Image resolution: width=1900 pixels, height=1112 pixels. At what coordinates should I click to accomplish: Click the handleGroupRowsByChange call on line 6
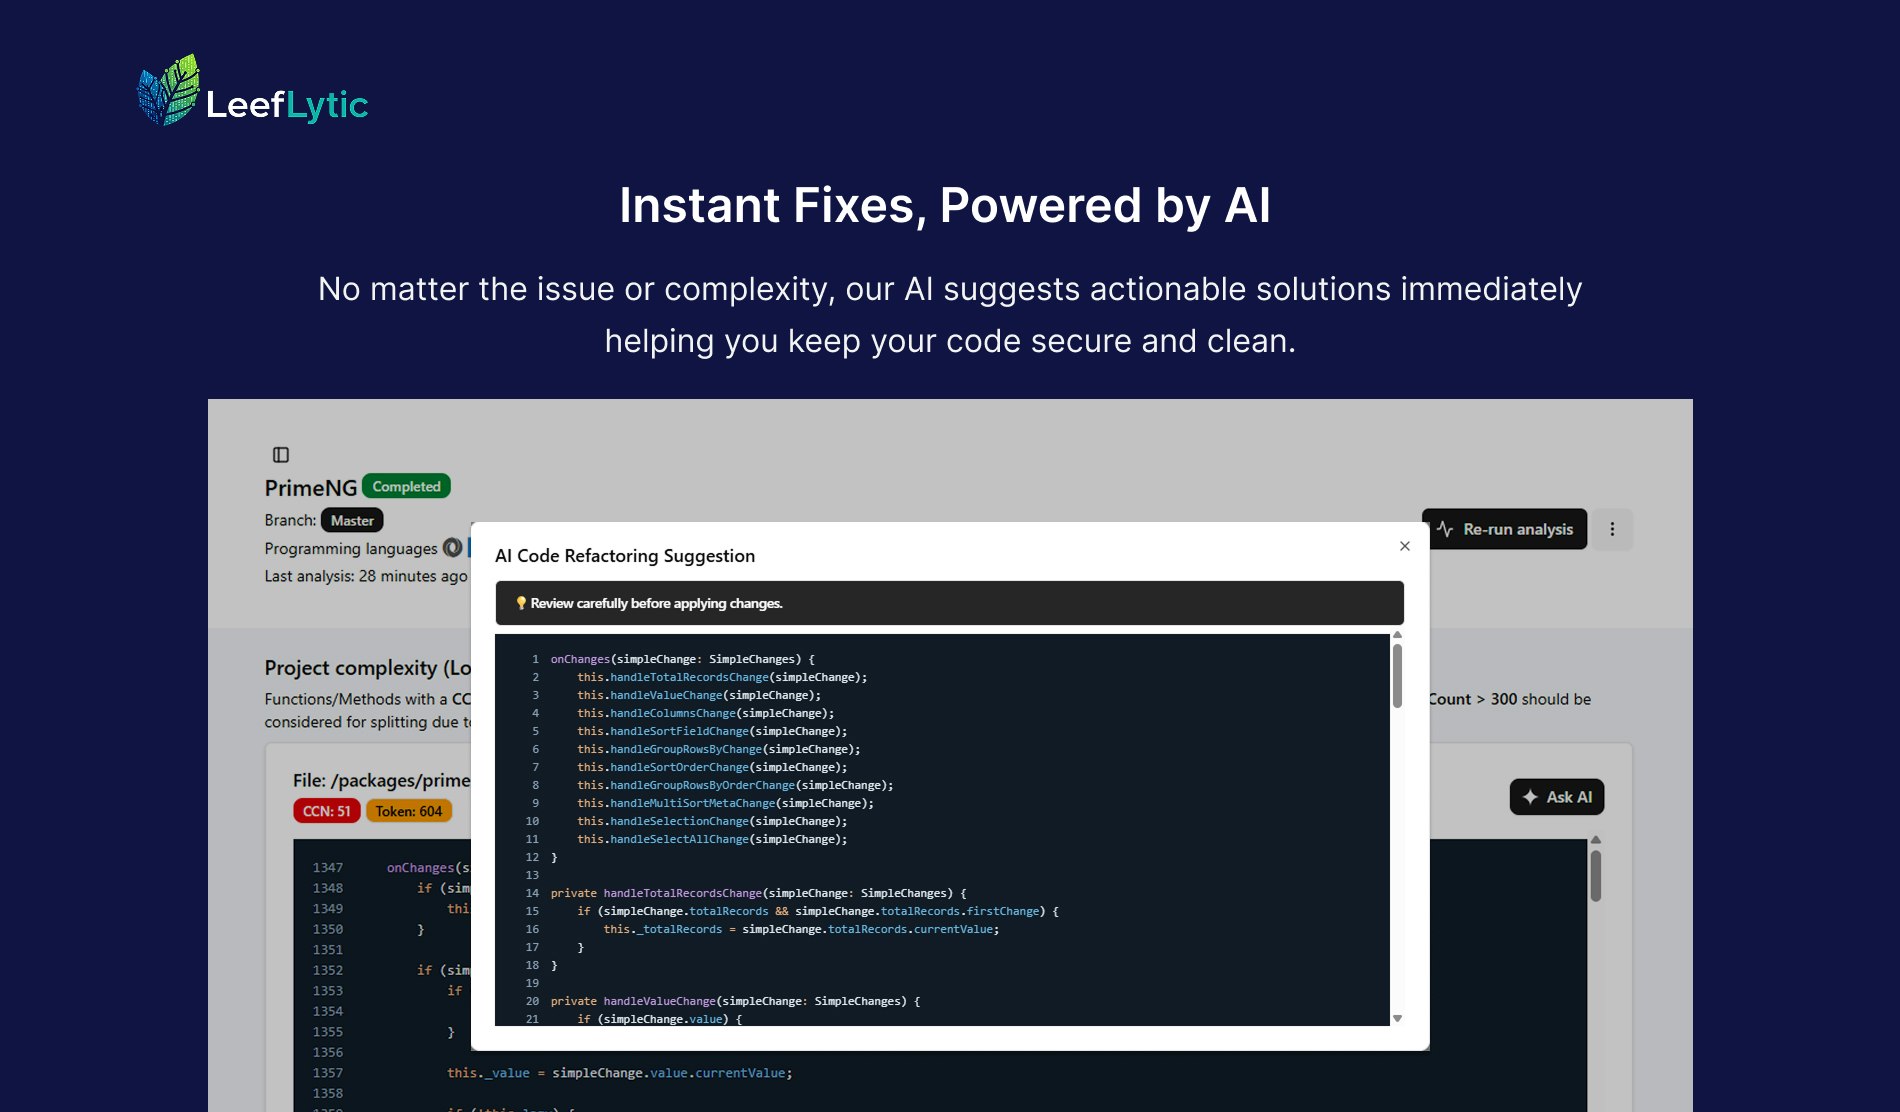(x=718, y=749)
